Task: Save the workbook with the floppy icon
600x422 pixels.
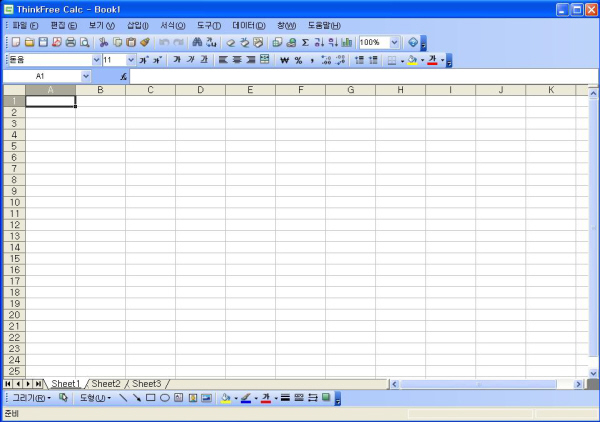Action: pos(43,42)
